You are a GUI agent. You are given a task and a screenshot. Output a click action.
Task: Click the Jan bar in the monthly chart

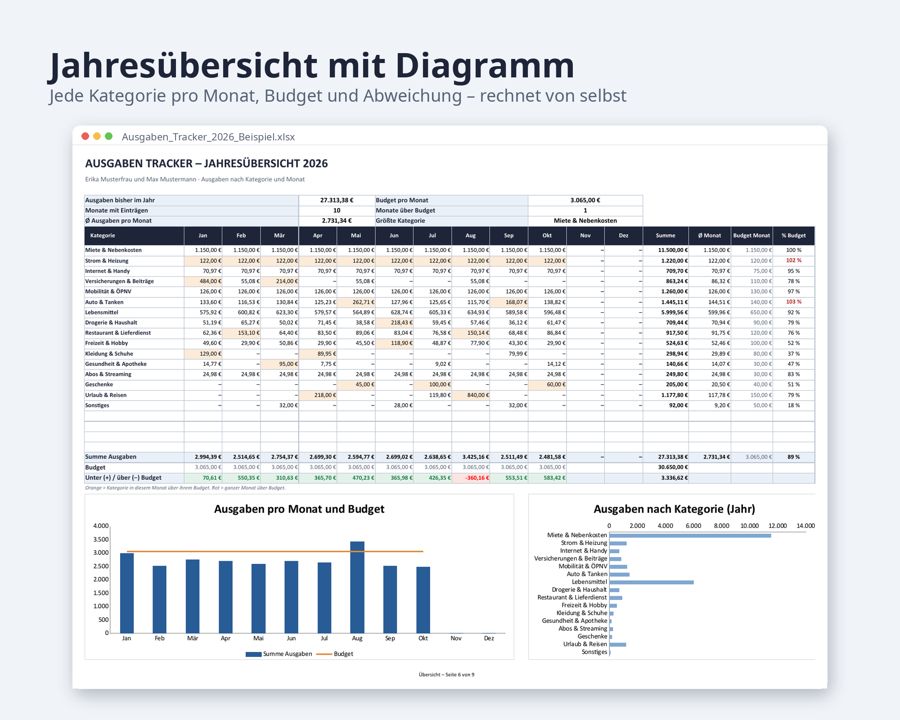coord(126,593)
